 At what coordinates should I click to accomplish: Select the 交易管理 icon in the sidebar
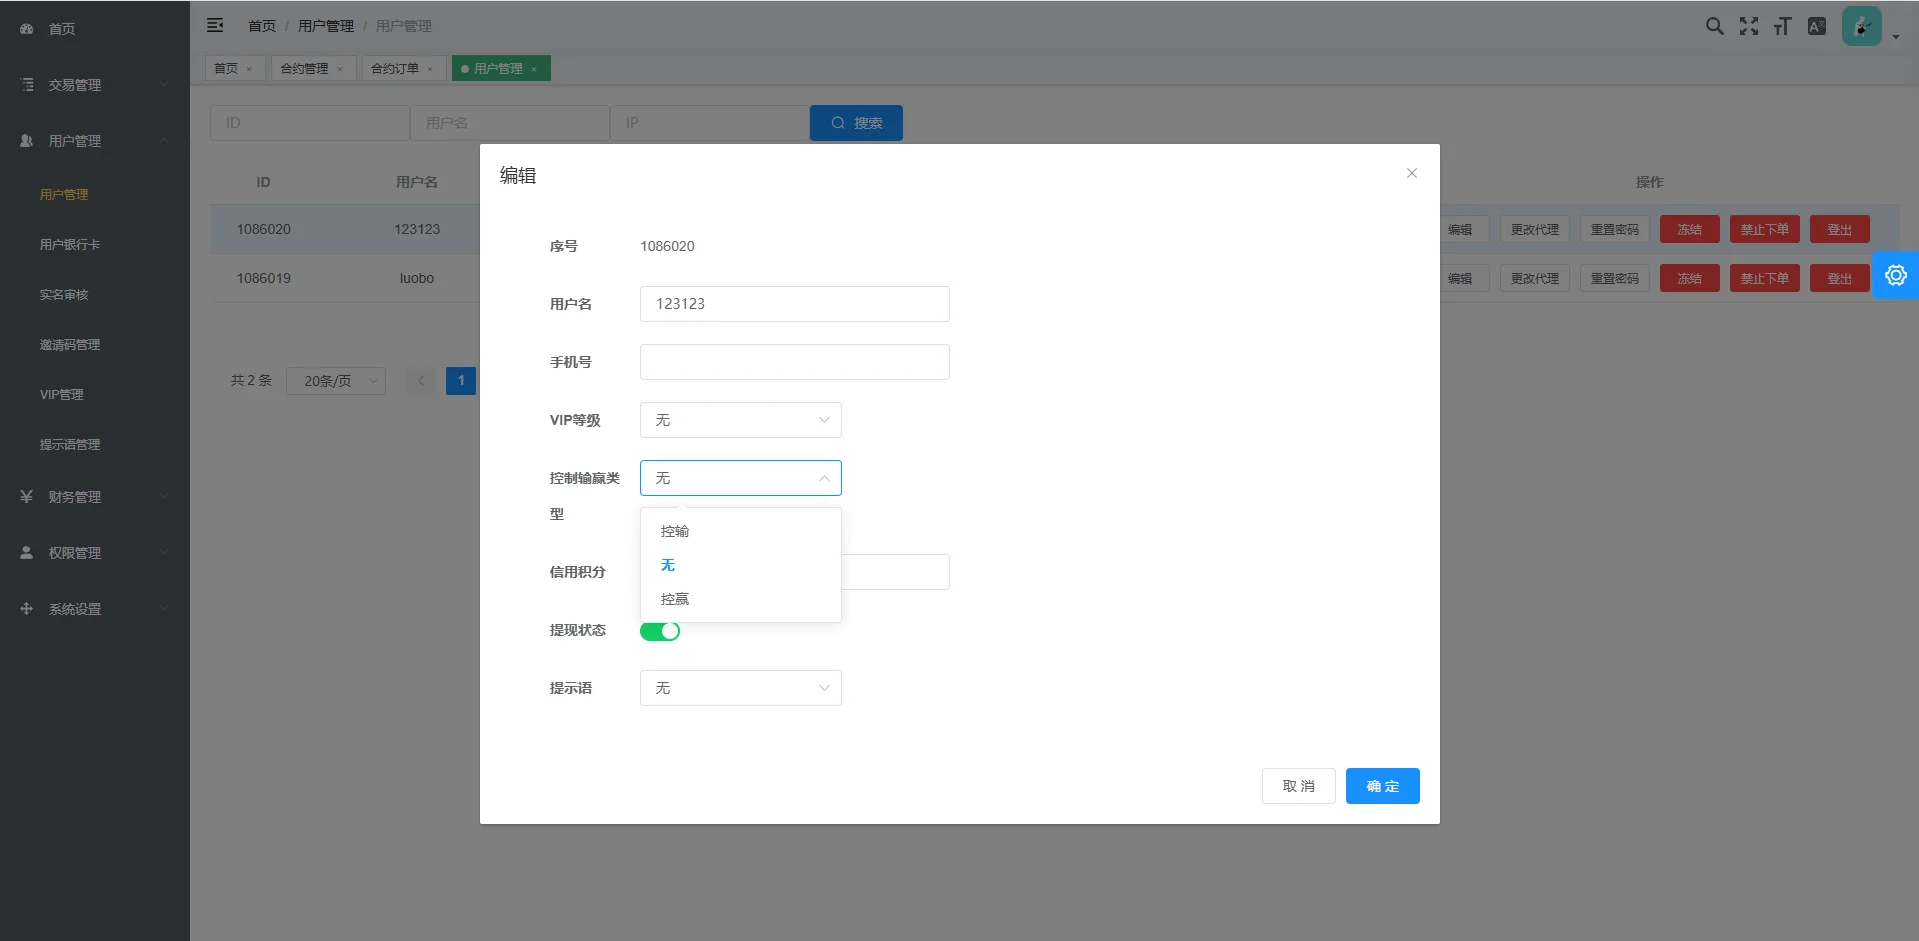pyautogui.click(x=26, y=84)
